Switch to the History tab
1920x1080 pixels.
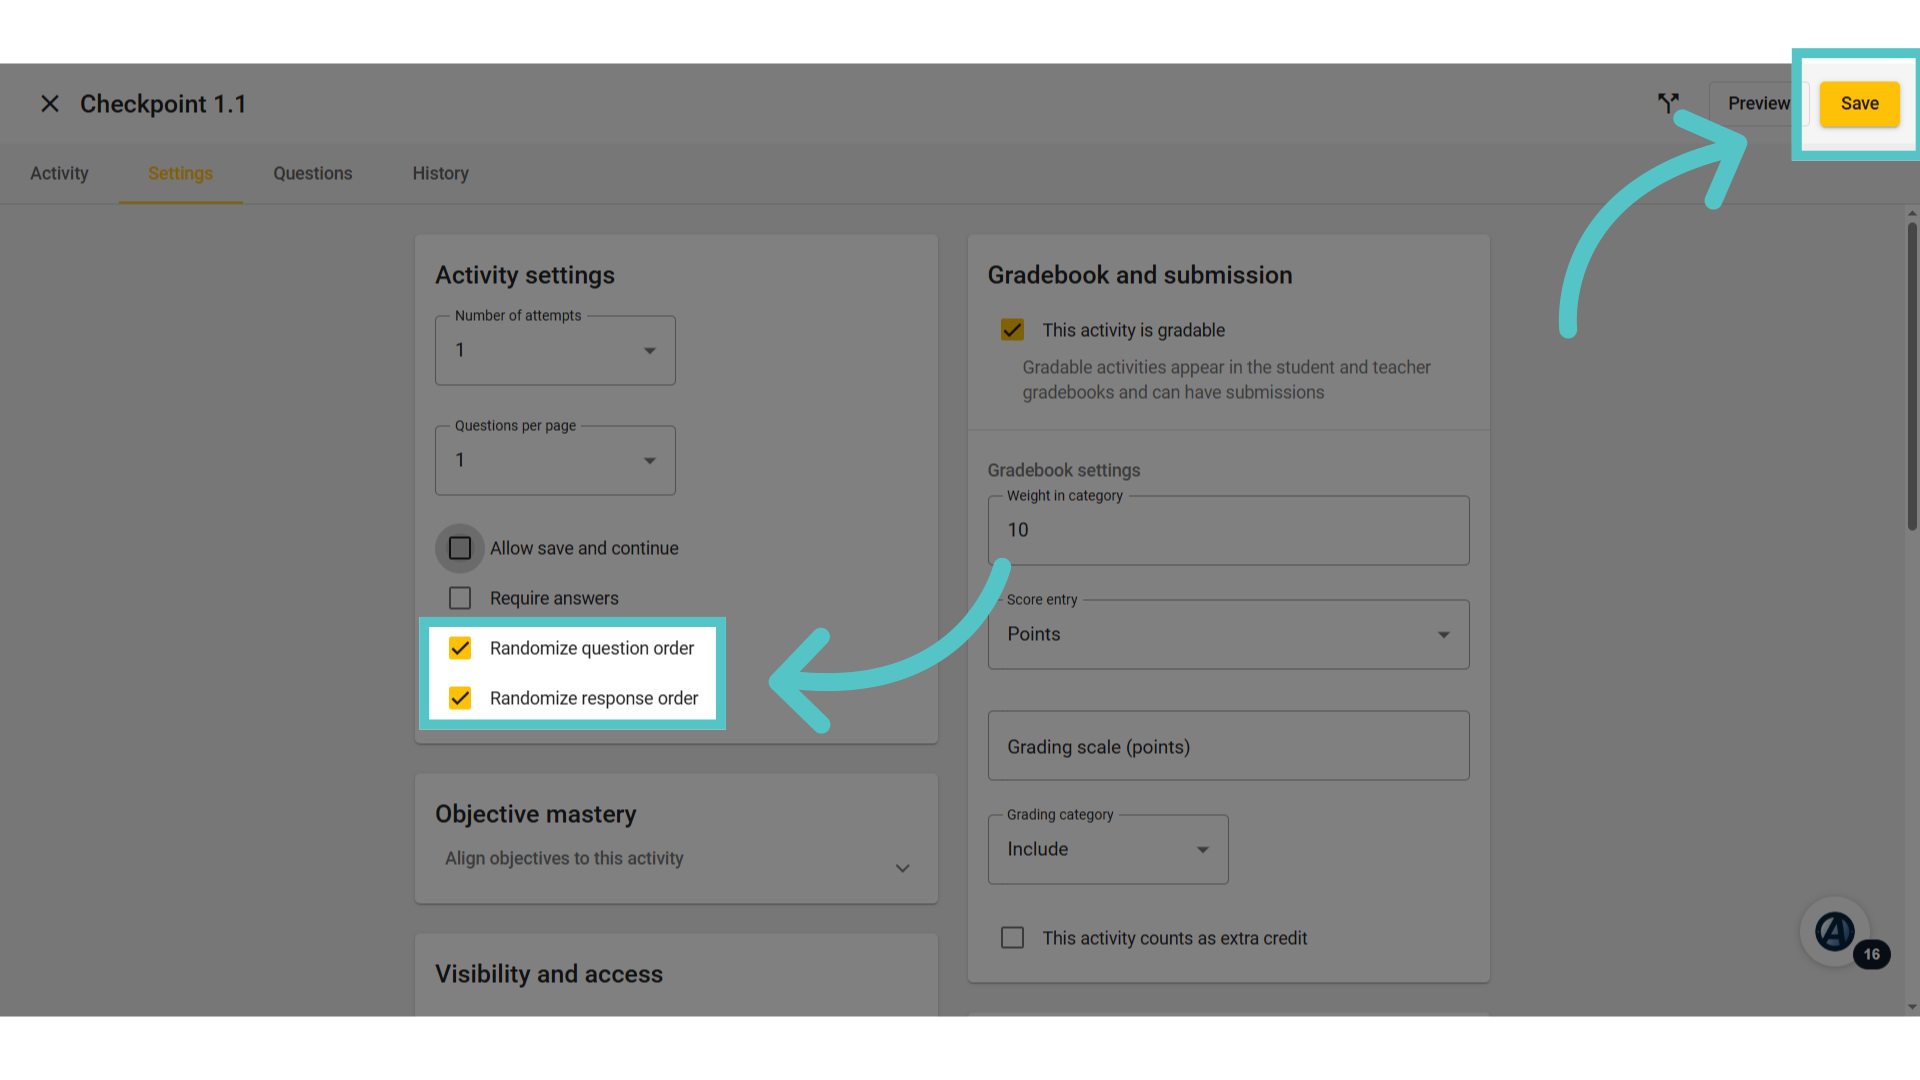click(x=441, y=173)
